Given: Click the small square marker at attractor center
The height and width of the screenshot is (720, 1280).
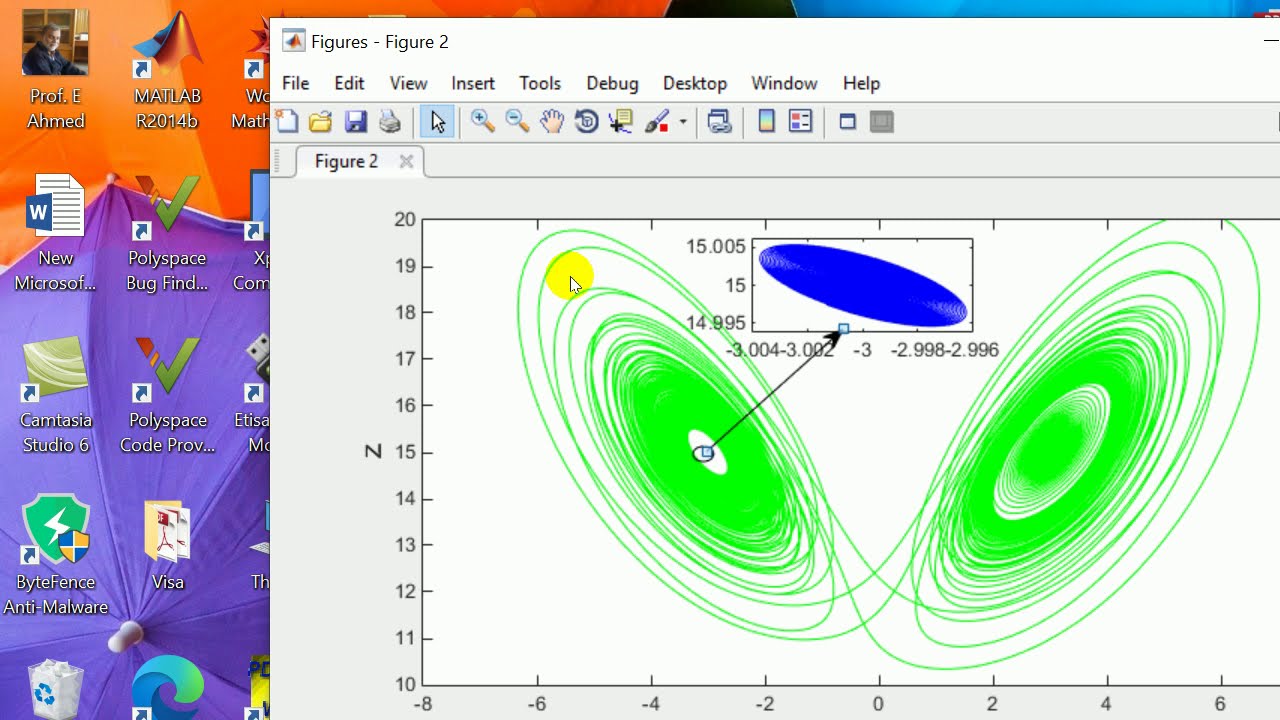Looking at the screenshot, I should (x=707, y=453).
